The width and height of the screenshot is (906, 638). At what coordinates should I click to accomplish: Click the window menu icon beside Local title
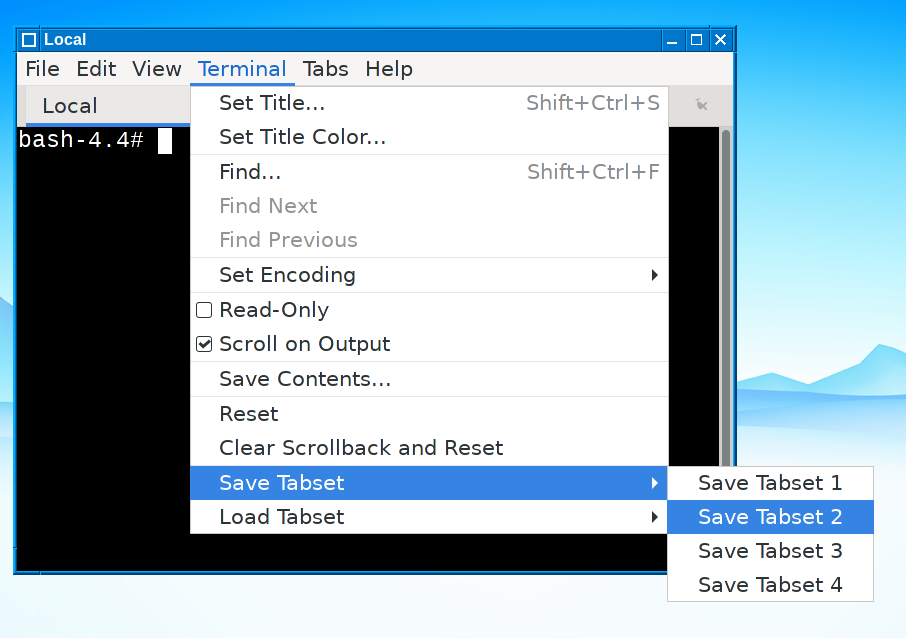pyautogui.click(x=28, y=40)
